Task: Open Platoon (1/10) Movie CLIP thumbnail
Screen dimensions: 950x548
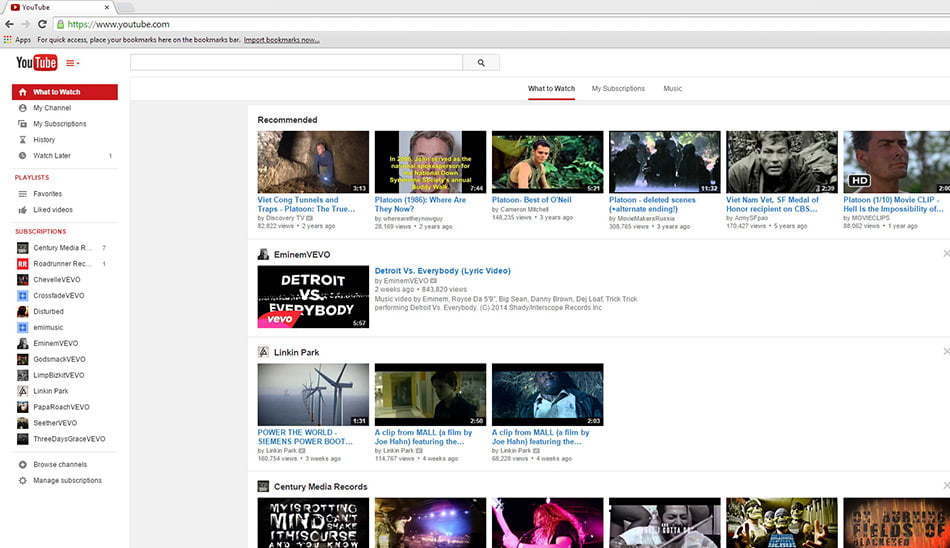Action: click(x=897, y=162)
